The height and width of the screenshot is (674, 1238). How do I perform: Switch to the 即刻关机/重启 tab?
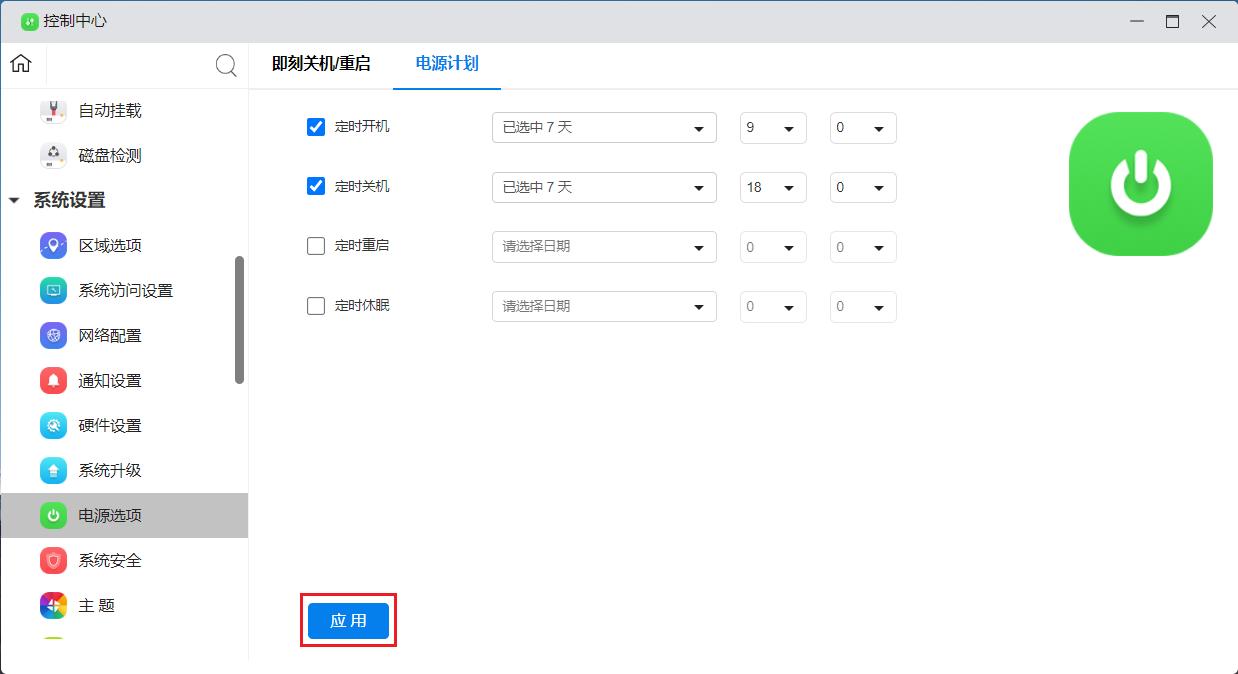(321, 64)
